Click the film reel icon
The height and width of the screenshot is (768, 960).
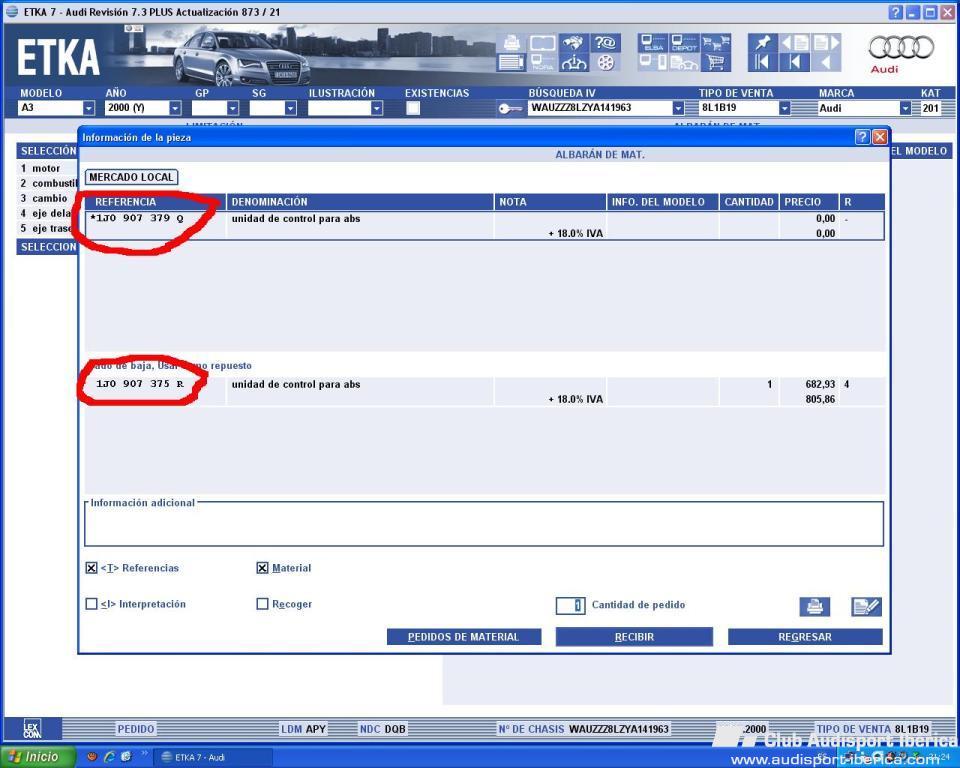point(606,62)
